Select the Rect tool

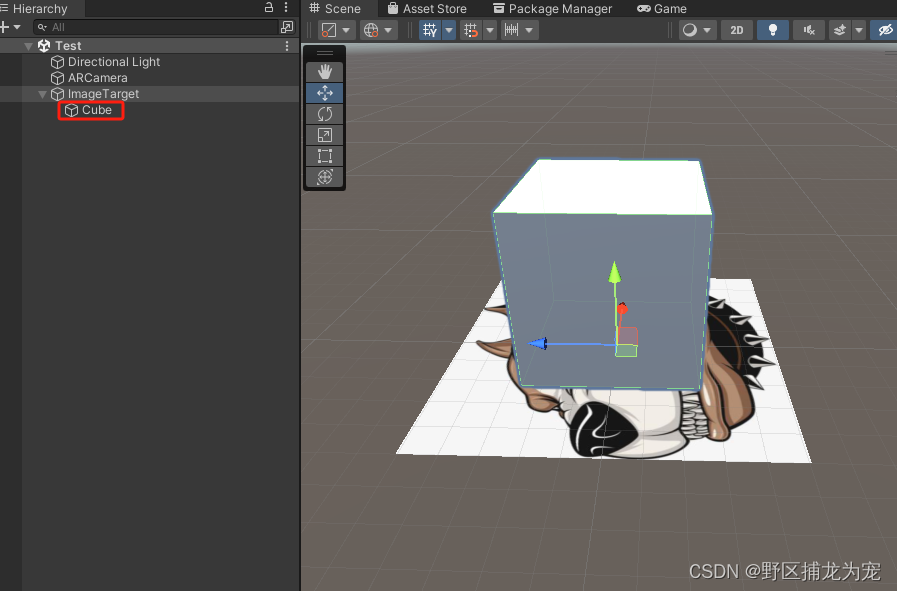(x=324, y=156)
